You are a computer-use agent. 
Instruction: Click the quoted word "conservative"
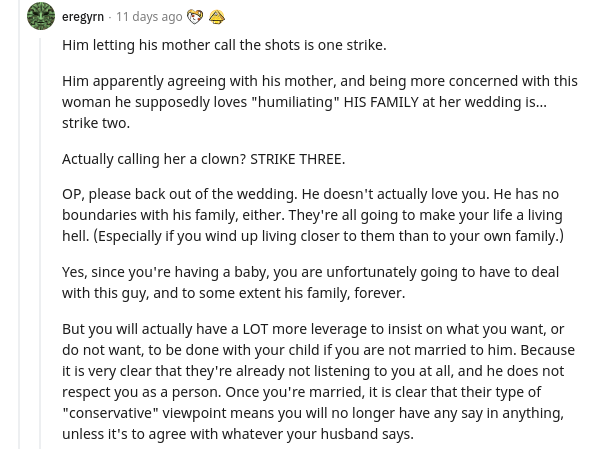pyautogui.click(x=110, y=413)
